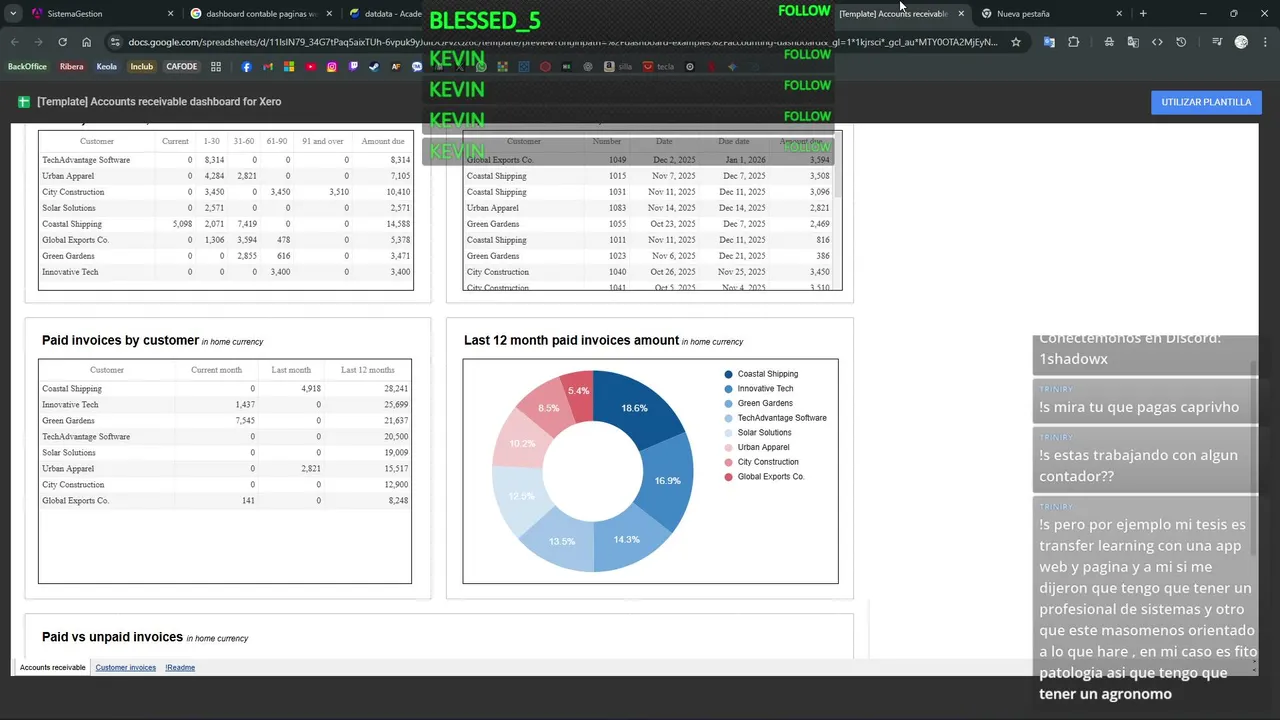Switch to the dashboard contable Google search tab
This screenshot has width=1280, height=720.
click(x=261, y=14)
